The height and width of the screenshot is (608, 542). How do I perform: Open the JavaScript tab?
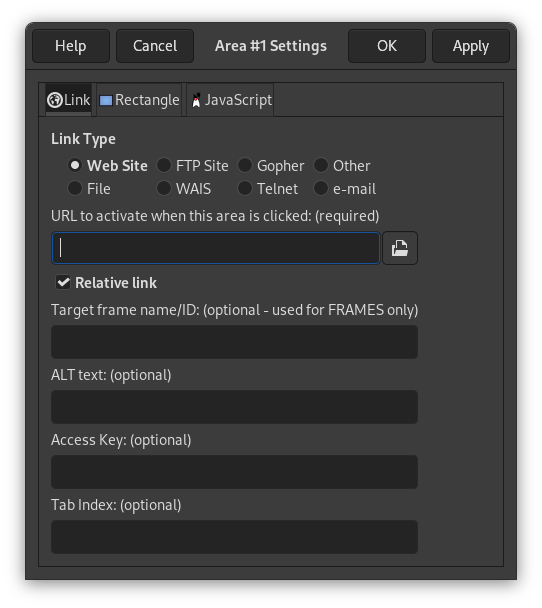coord(230,100)
